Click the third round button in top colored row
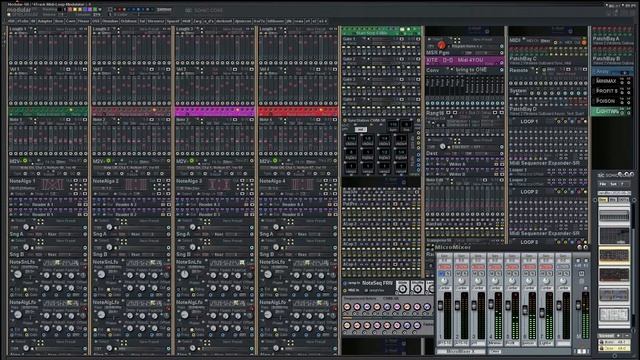Image resolution: width=640 pixels, height=360 pixels. tap(367, 307)
